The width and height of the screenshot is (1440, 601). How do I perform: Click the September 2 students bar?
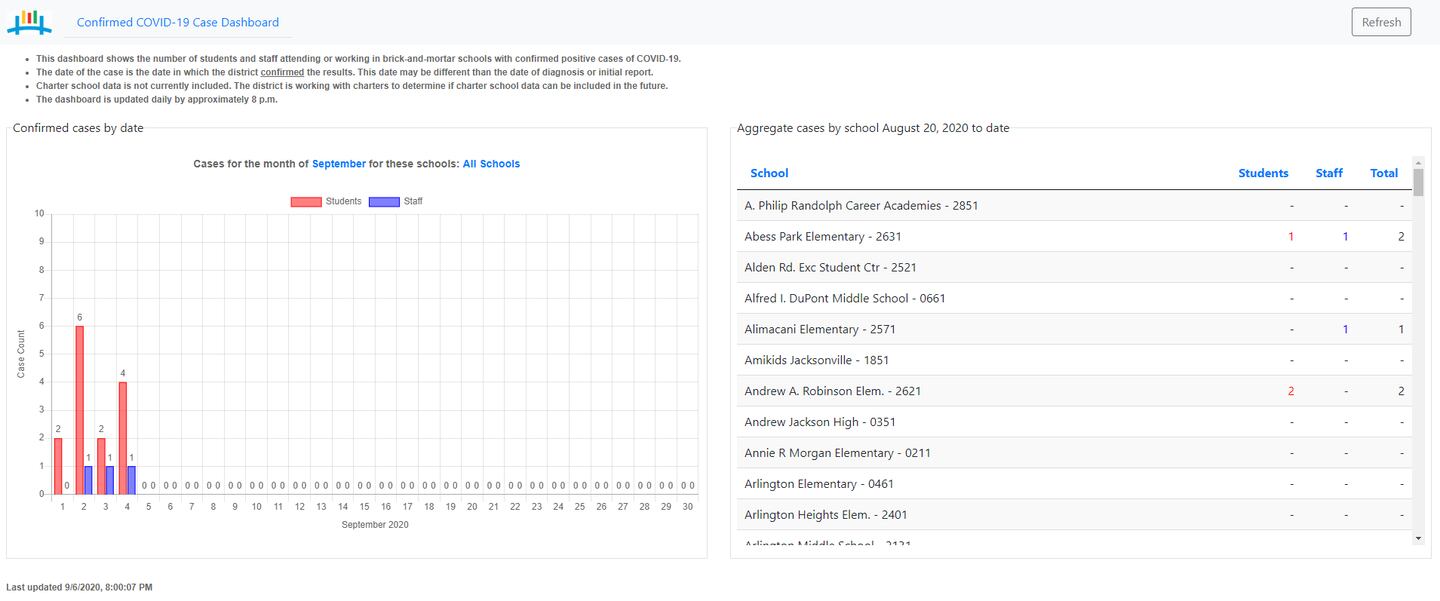click(79, 410)
